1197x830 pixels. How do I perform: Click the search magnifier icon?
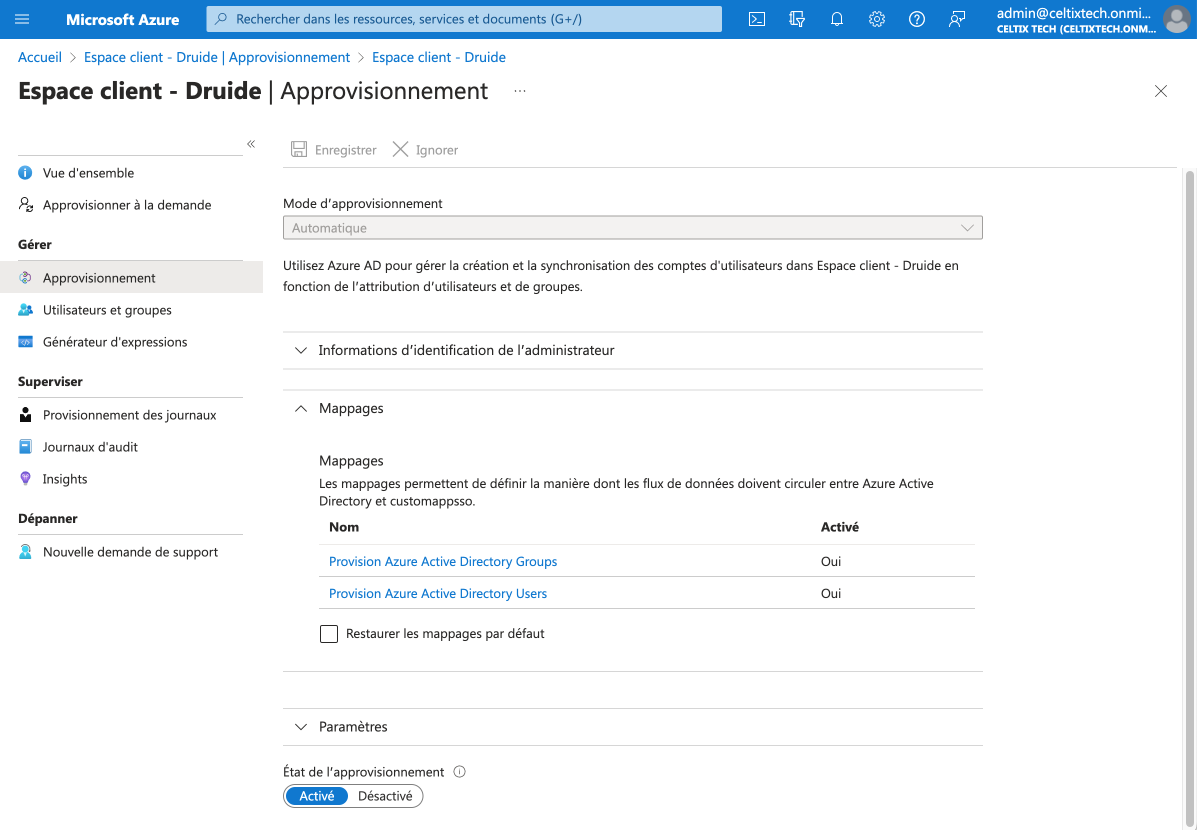[221, 19]
